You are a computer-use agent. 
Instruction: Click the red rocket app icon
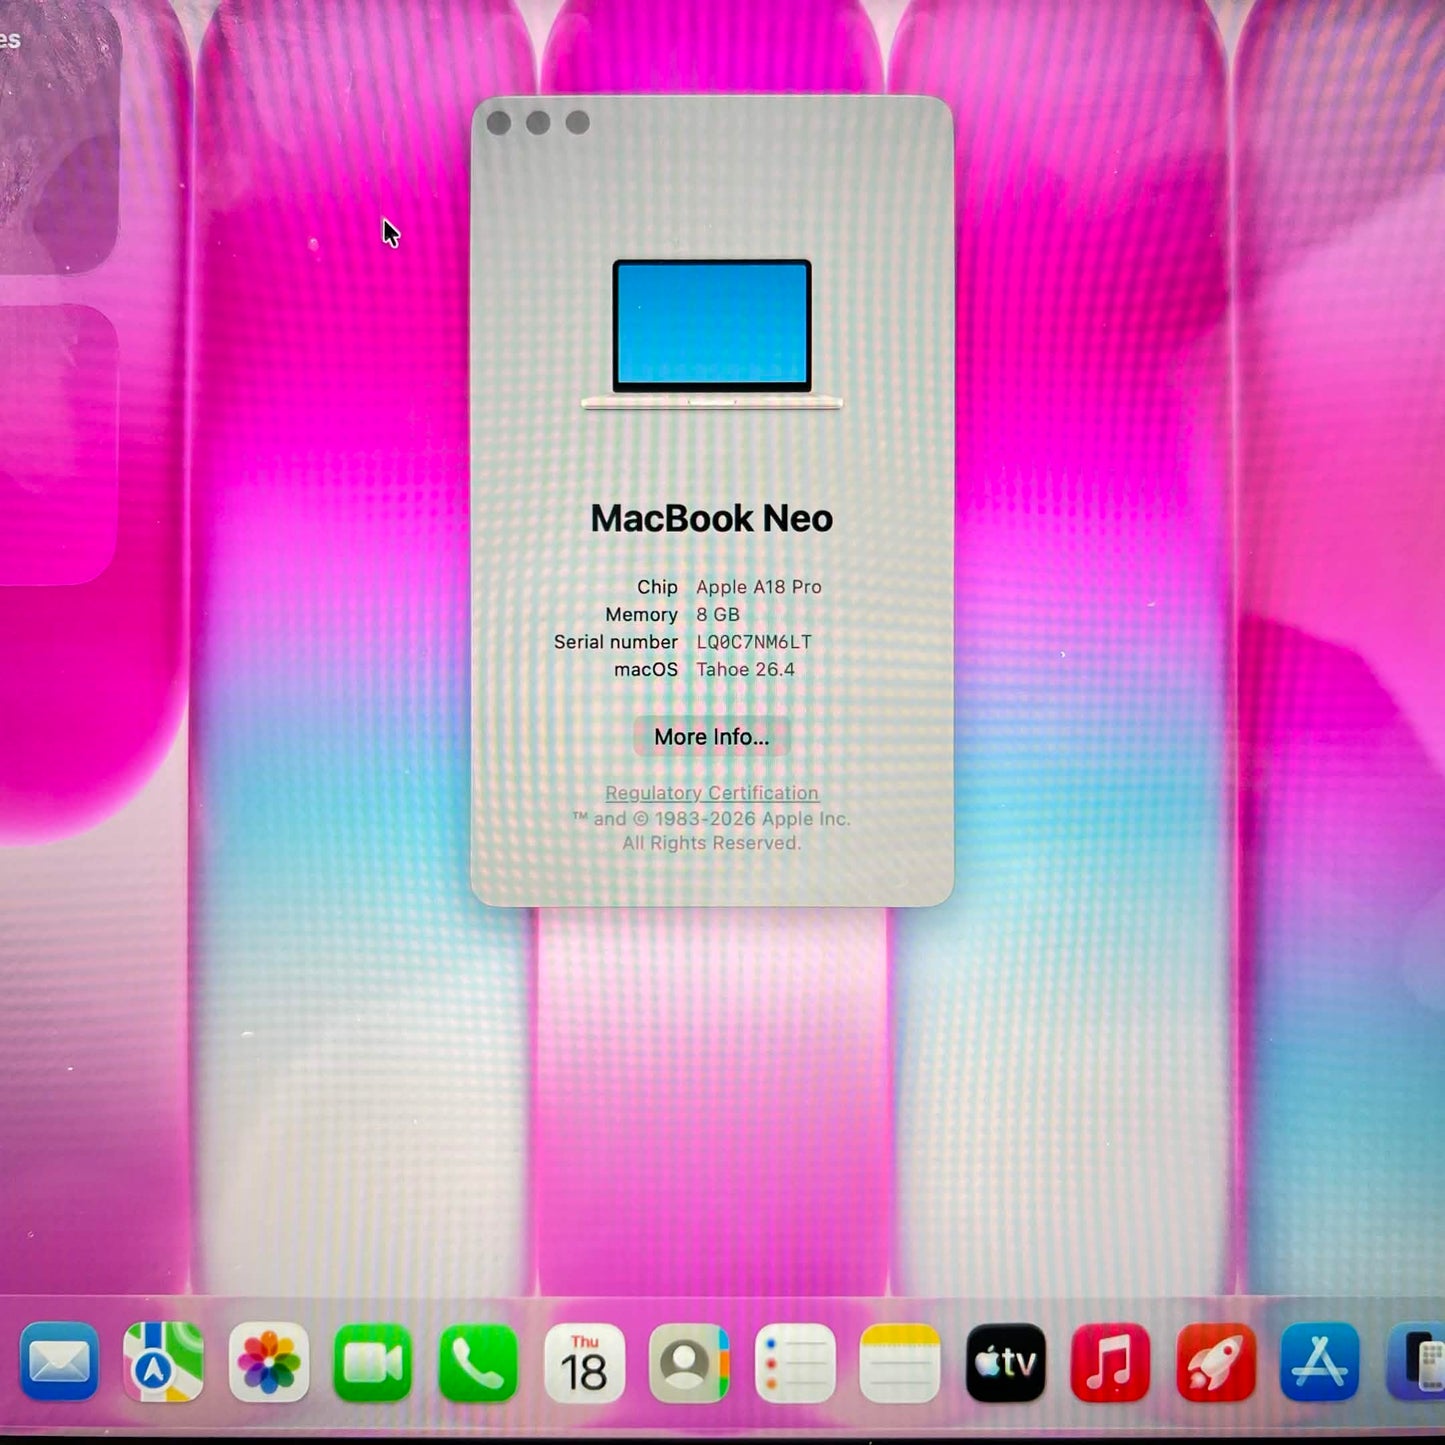[1215, 1362]
